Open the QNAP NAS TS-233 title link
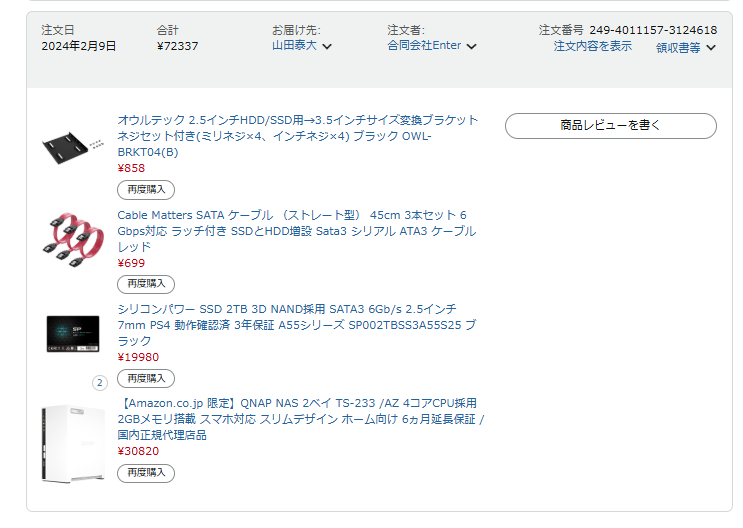 (299, 404)
